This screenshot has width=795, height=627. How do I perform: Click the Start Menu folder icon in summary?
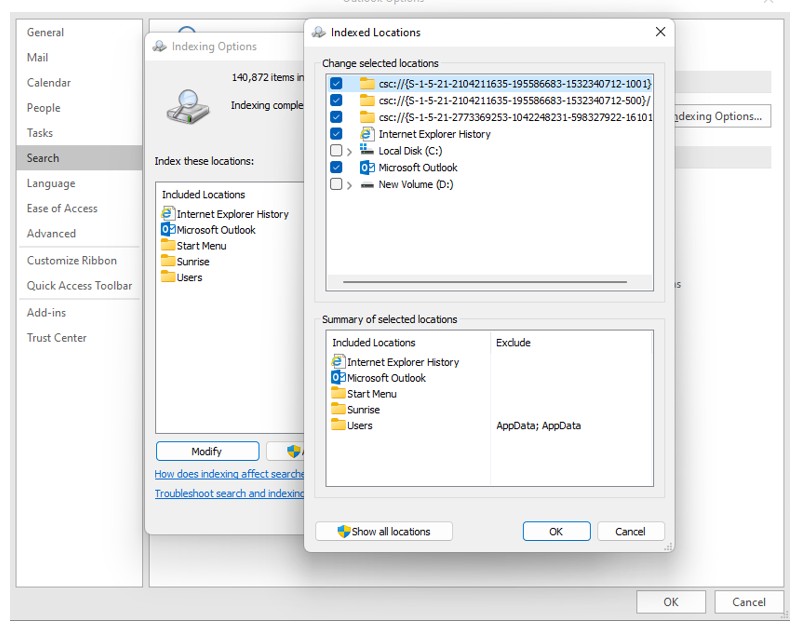click(x=338, y=394)
